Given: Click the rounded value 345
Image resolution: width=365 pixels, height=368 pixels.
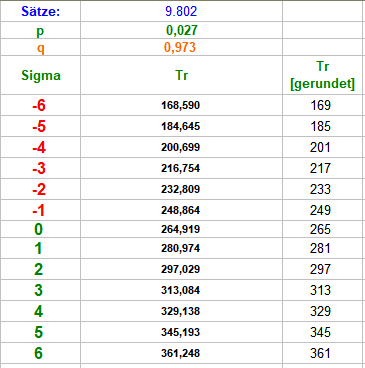Looking at the screenshot, I should [322, 332].
